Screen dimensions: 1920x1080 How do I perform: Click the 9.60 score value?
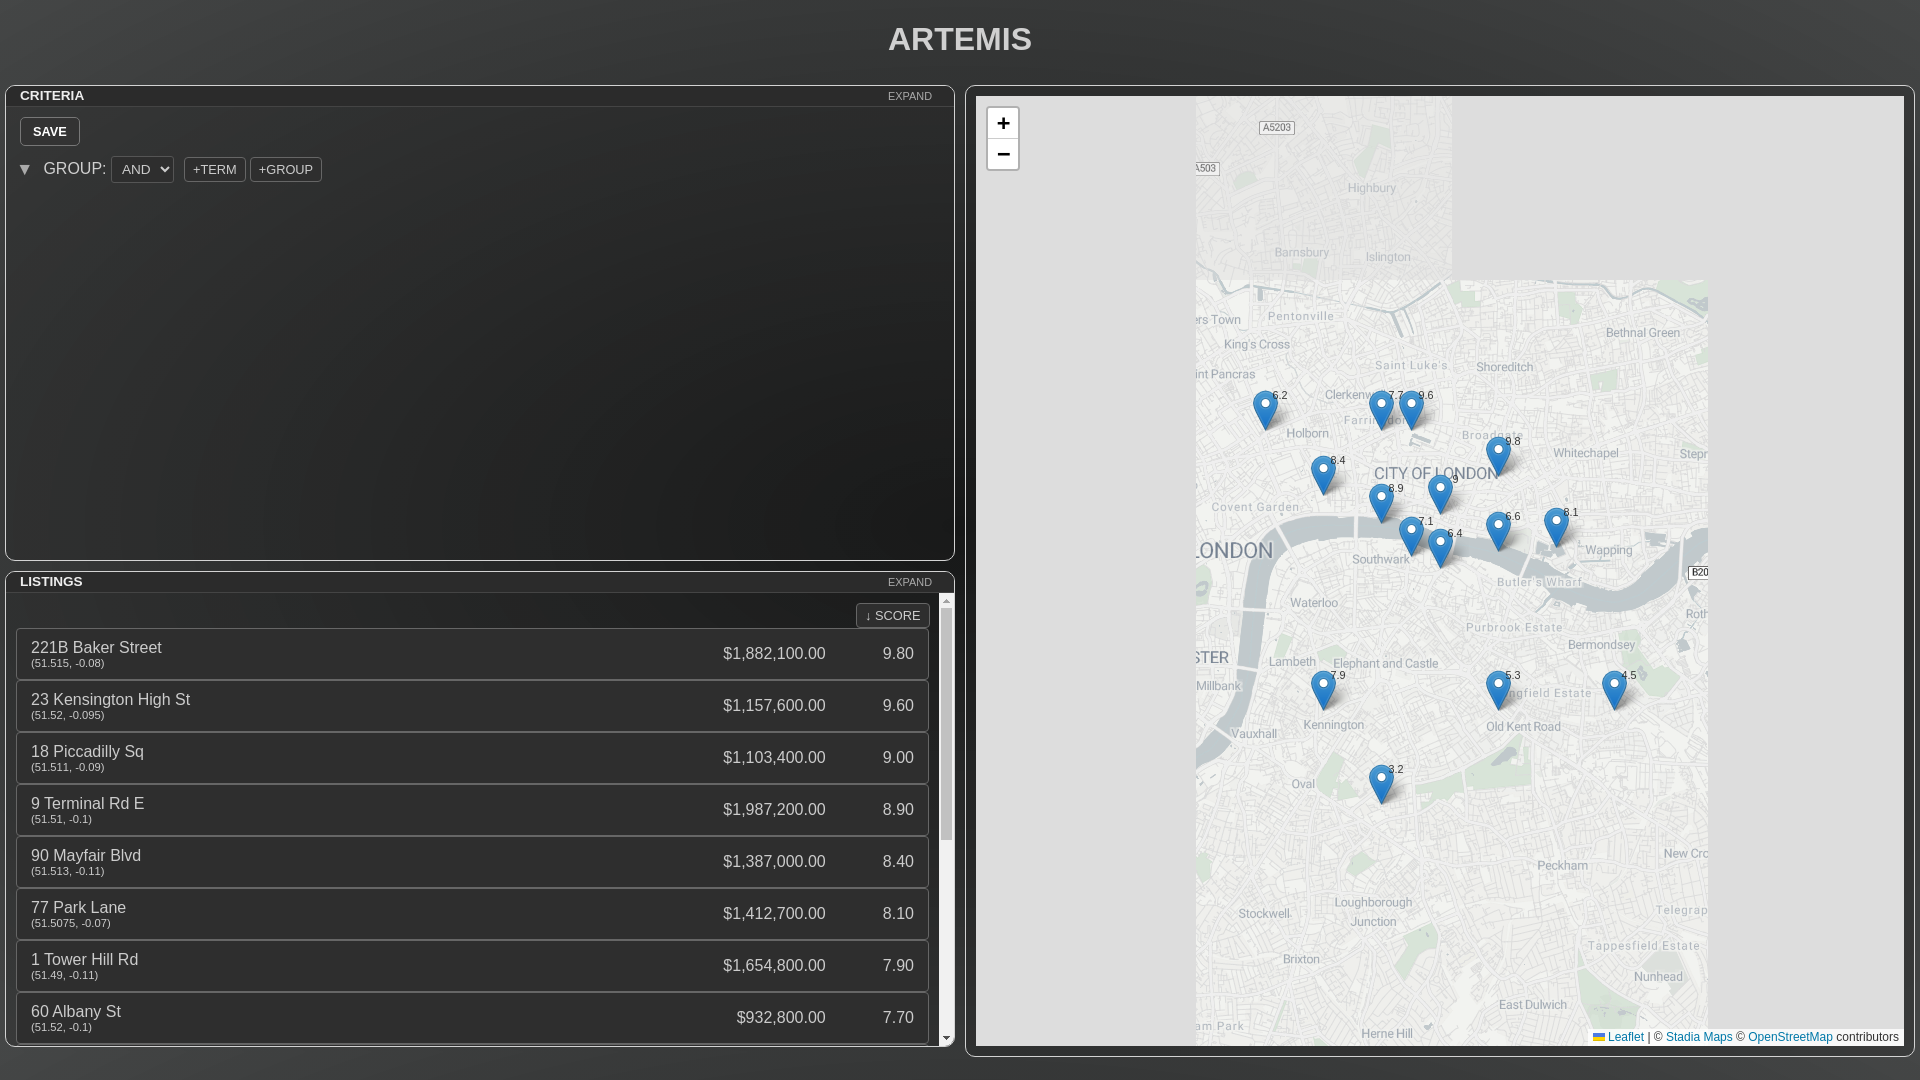(898, 706)
